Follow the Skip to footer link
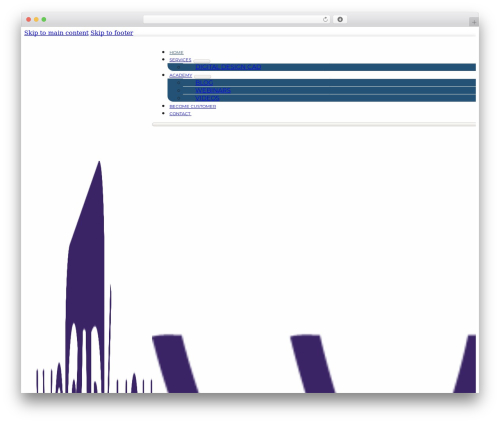Image resolution: width=500 pixels, height=423 pixels. [112, 33]
